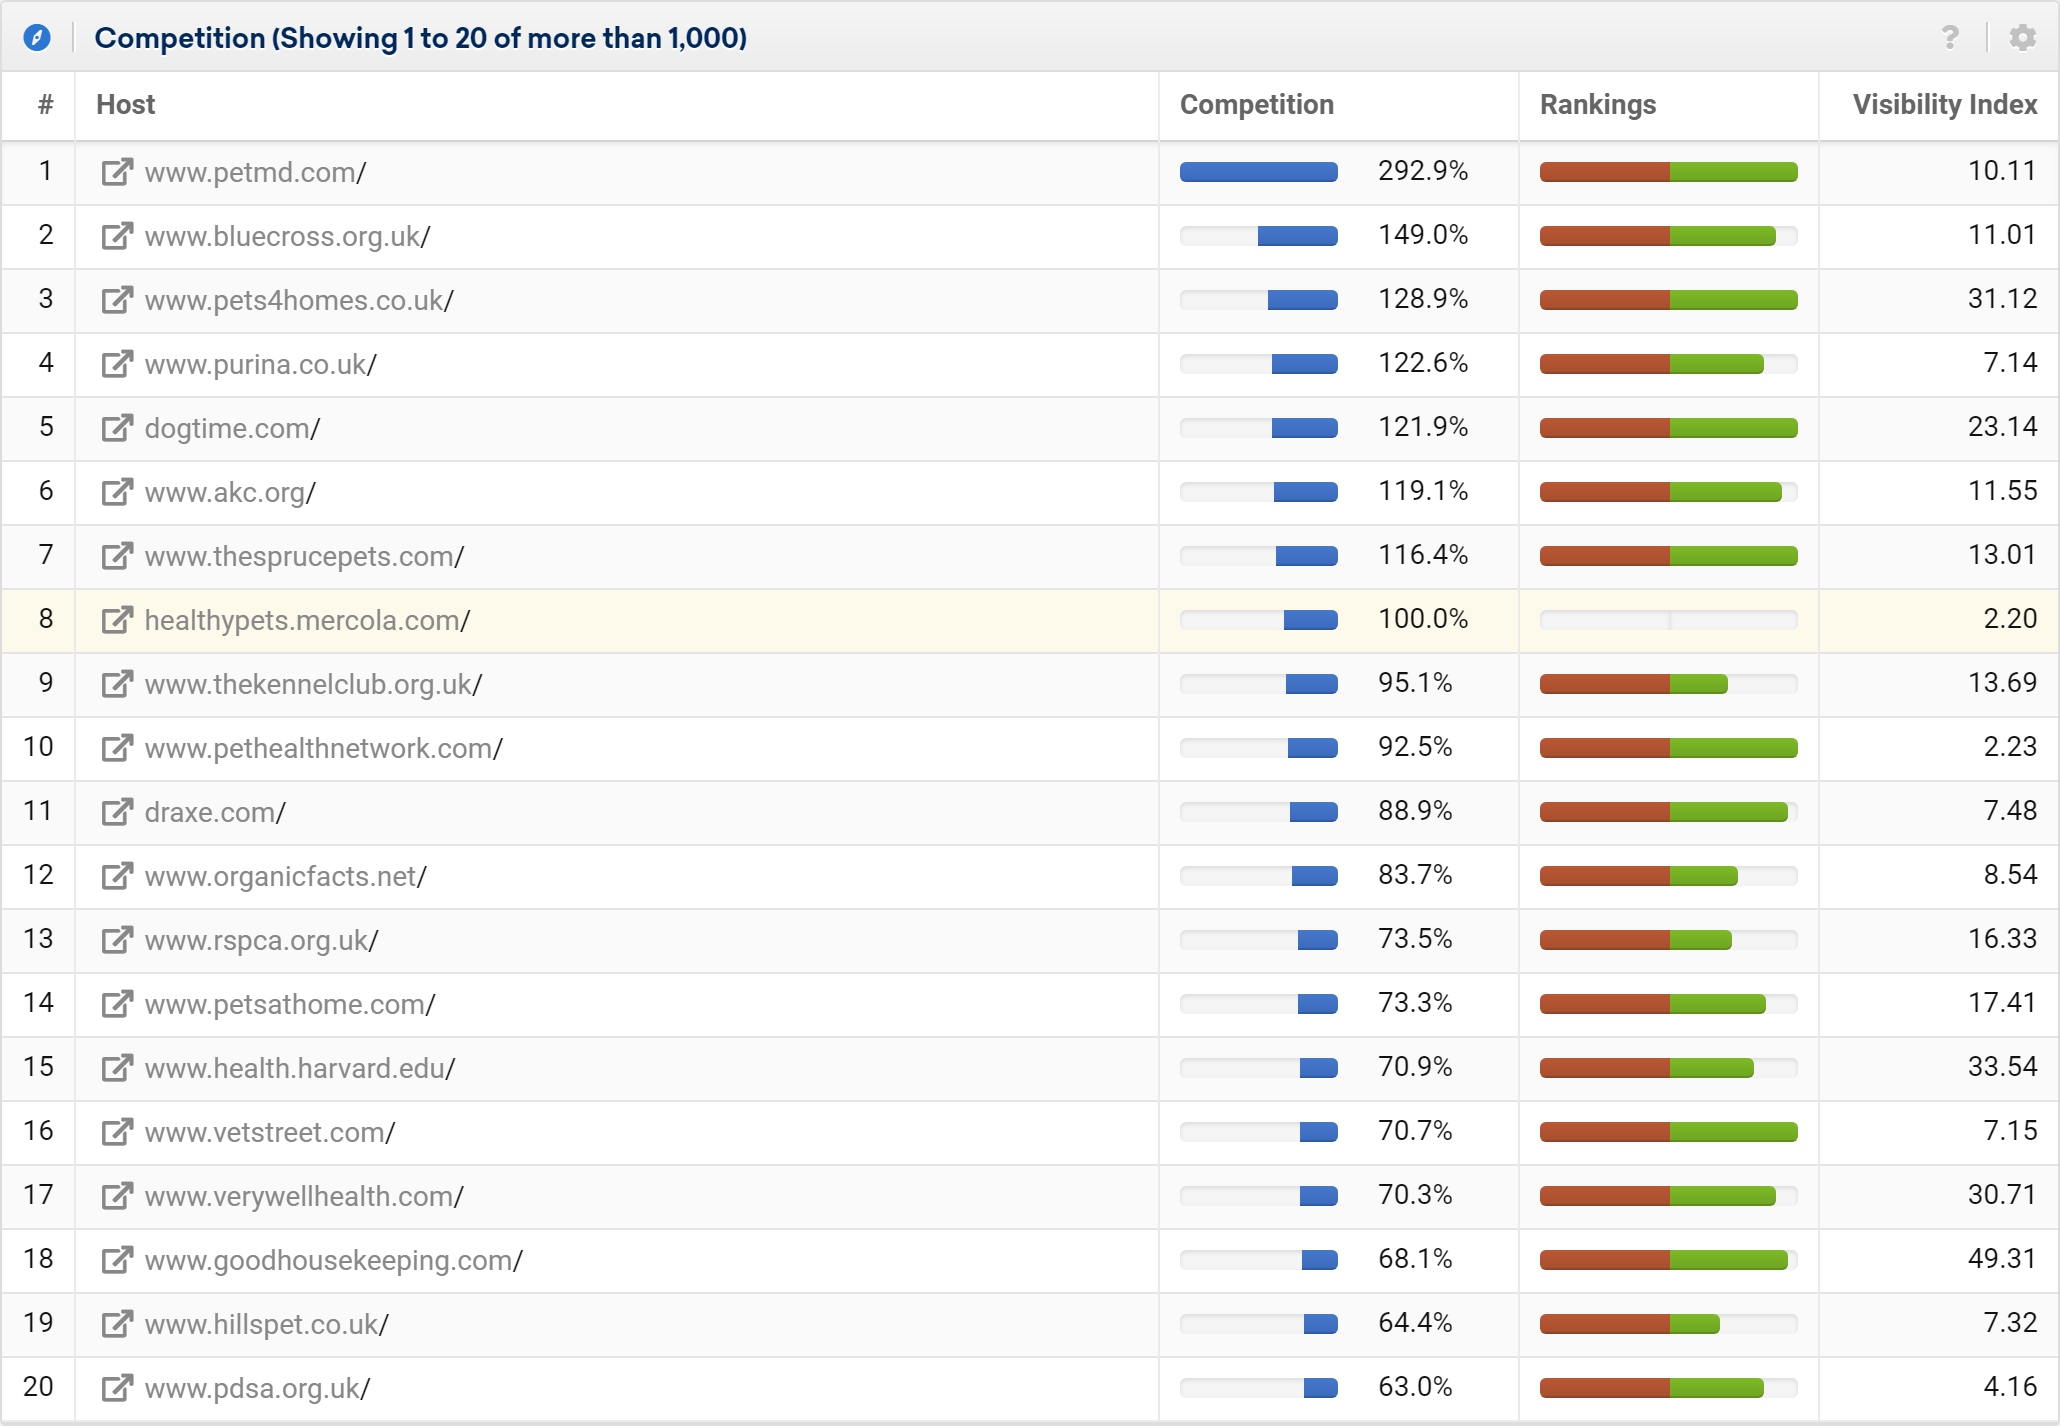
Task: Open external link icon for www.organicfacts.net
Action: [x=117, y=876]
